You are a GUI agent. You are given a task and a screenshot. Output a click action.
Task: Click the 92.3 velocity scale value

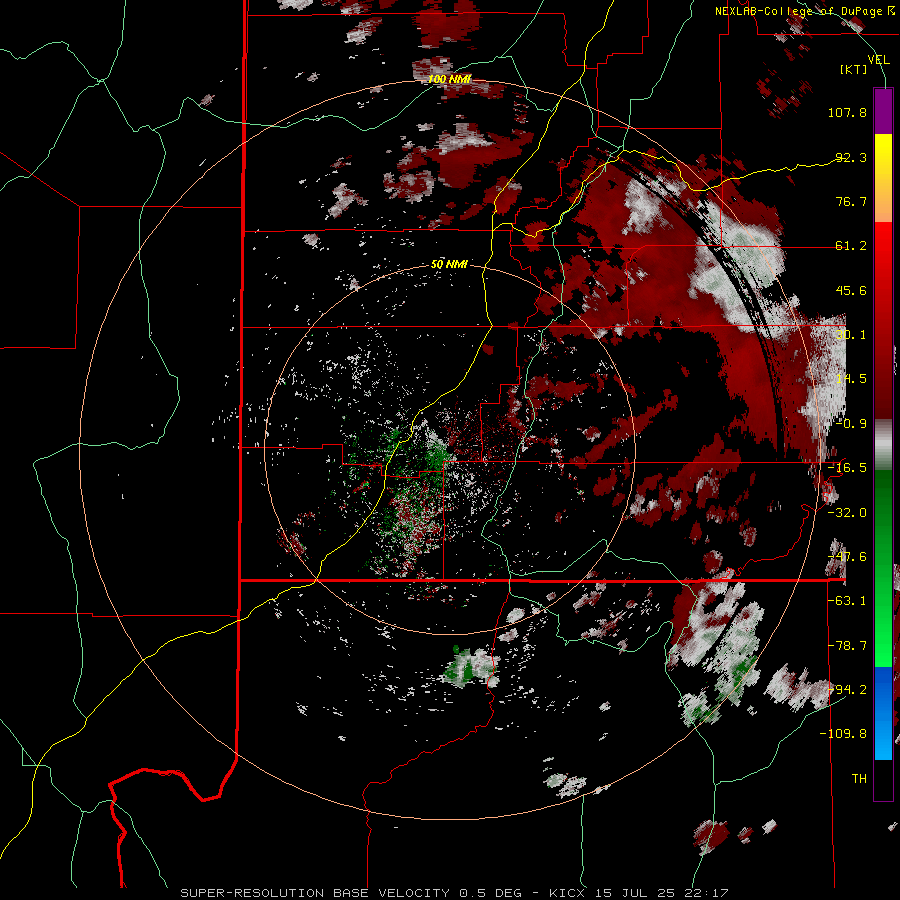tap(851, 157)
